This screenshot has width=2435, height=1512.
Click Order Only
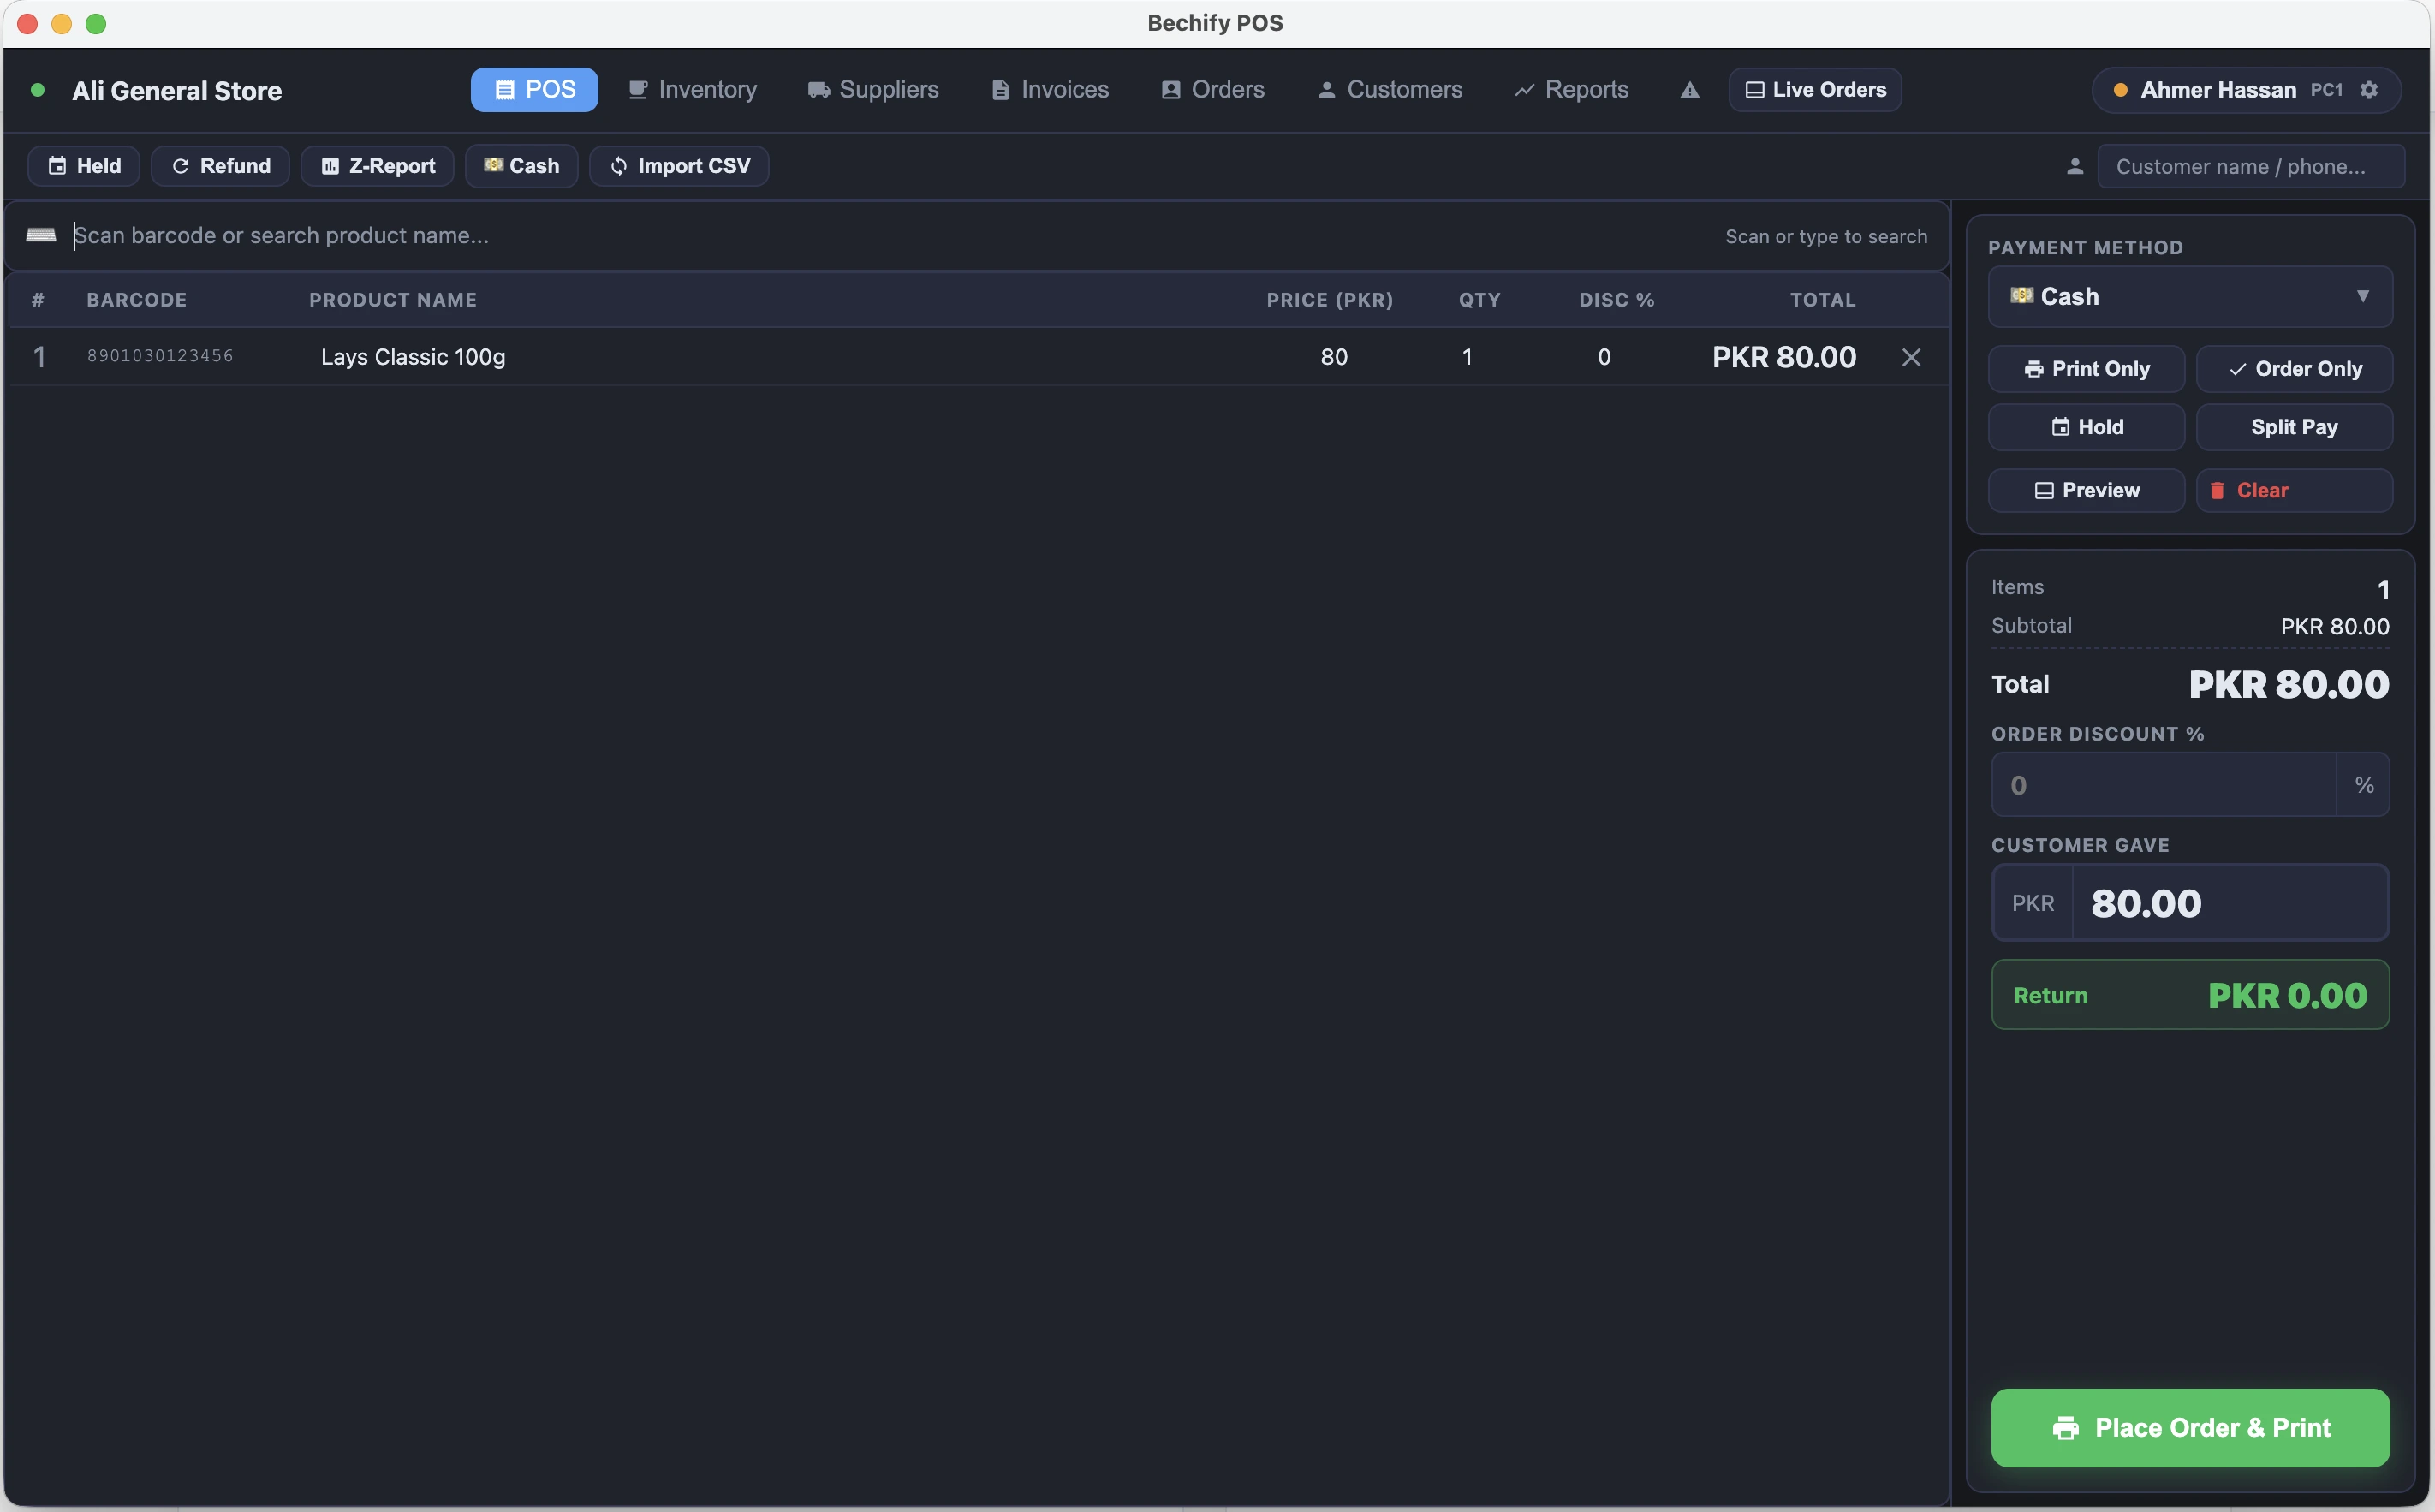coord(2294,369)
